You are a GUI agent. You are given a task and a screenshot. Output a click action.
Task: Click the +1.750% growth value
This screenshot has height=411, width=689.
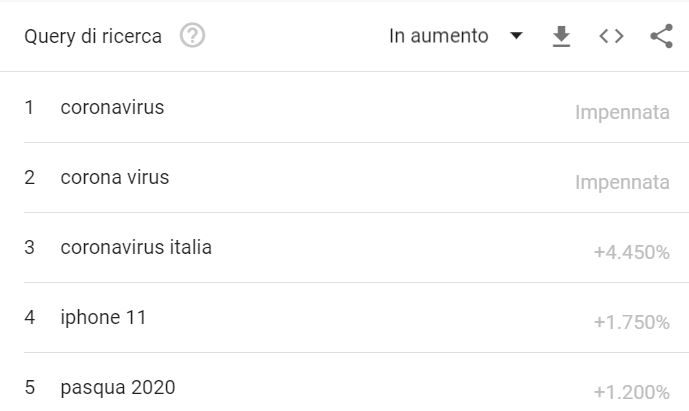point(632,322)
